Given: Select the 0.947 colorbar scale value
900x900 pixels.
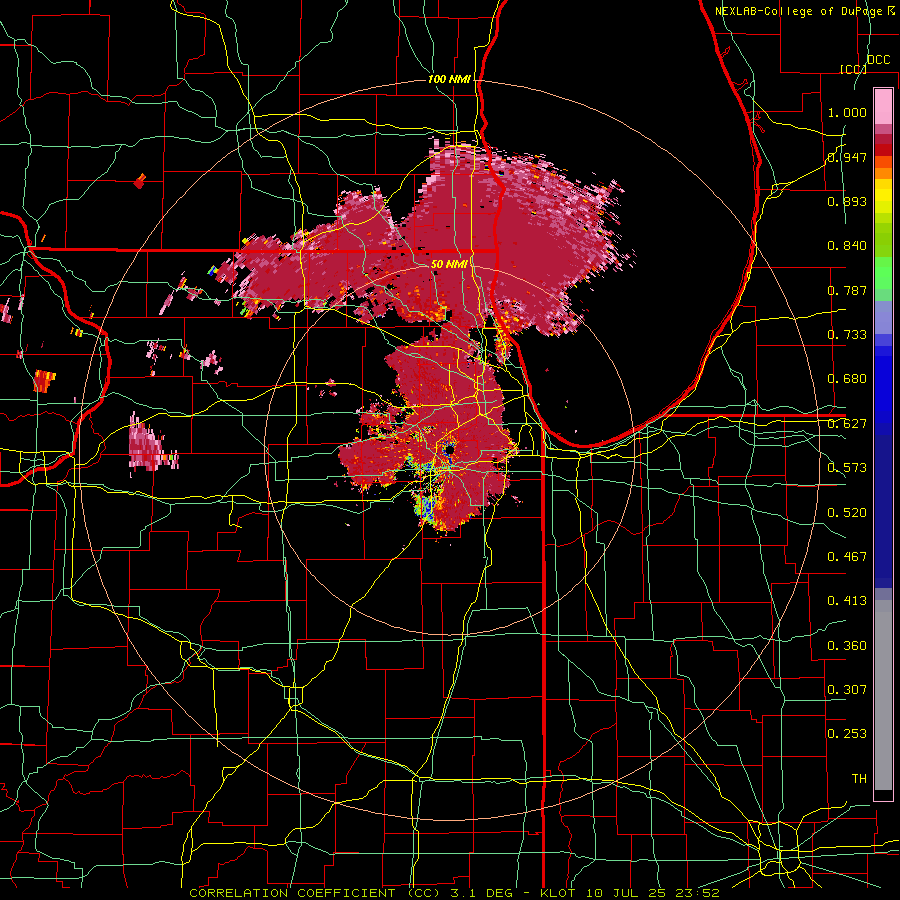Looking at the screenshot, I should 847,157.
